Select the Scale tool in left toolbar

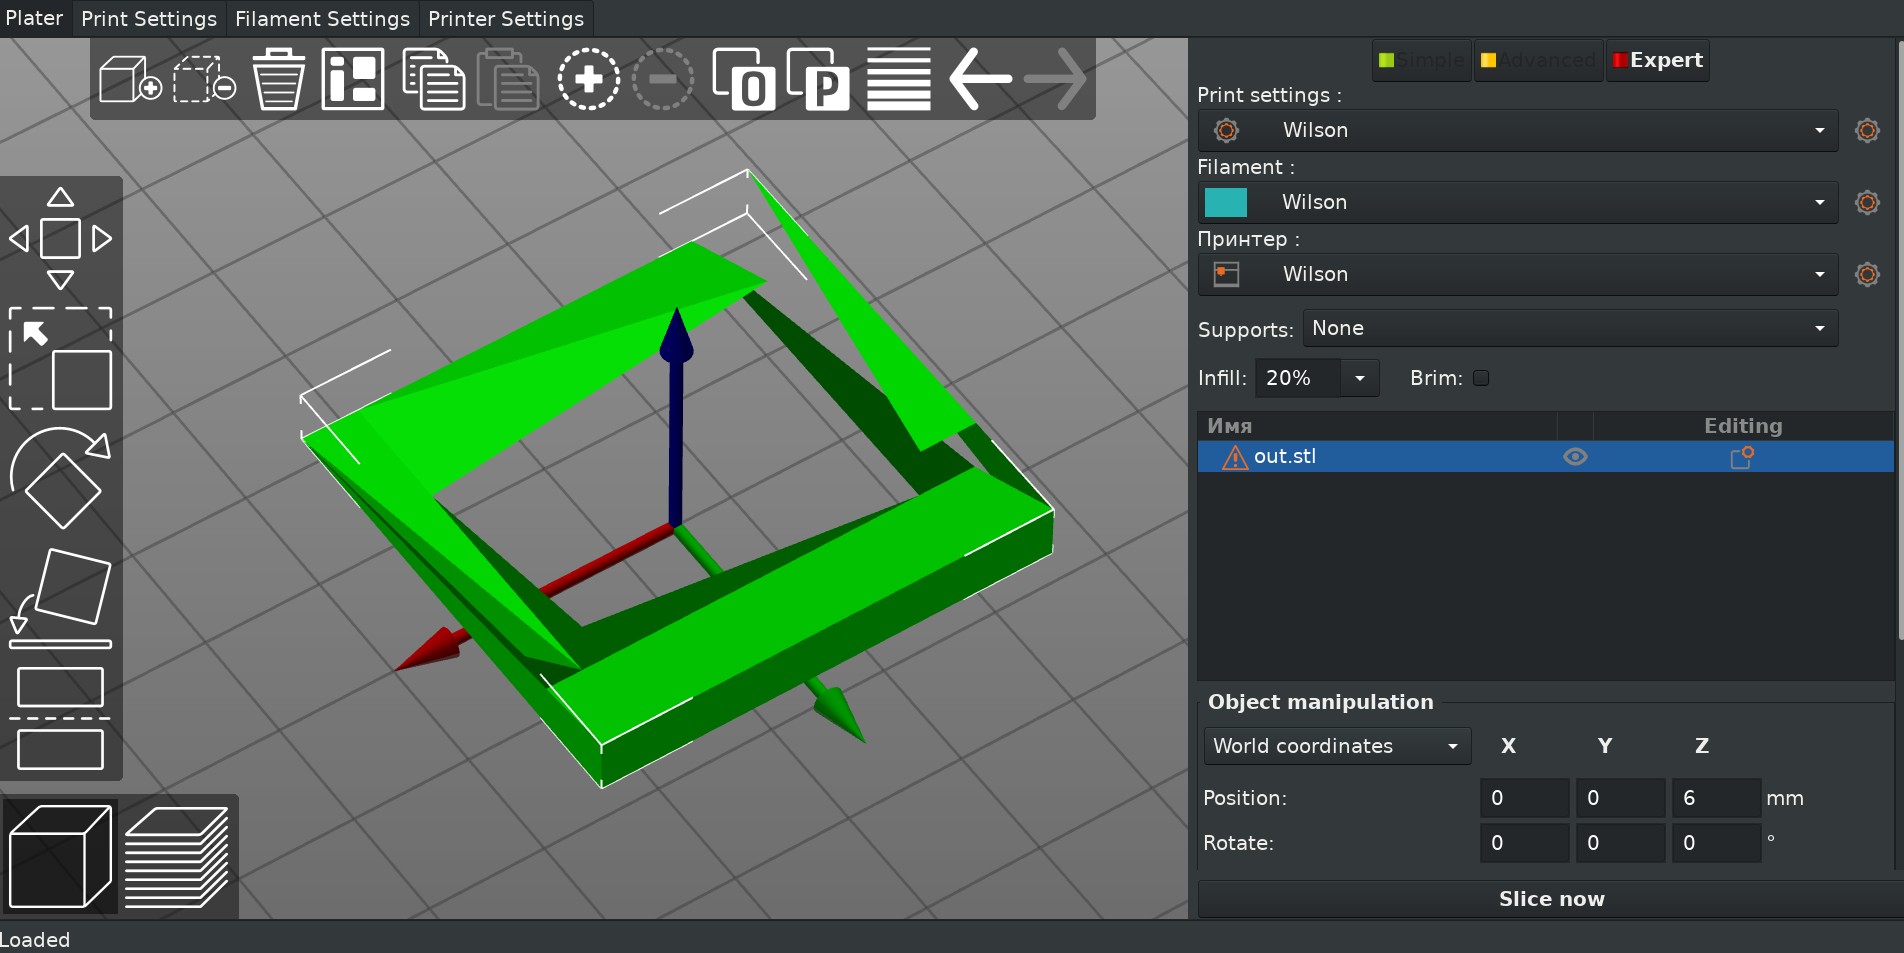point(60,359)
